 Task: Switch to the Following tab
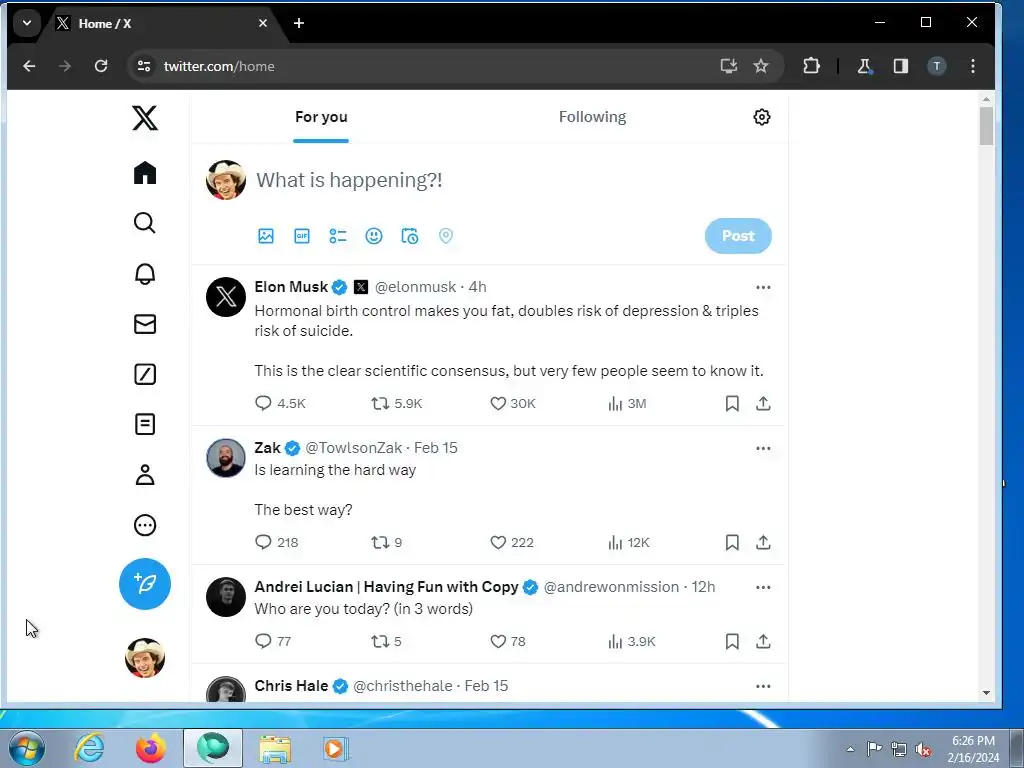(x=592, y=118)
